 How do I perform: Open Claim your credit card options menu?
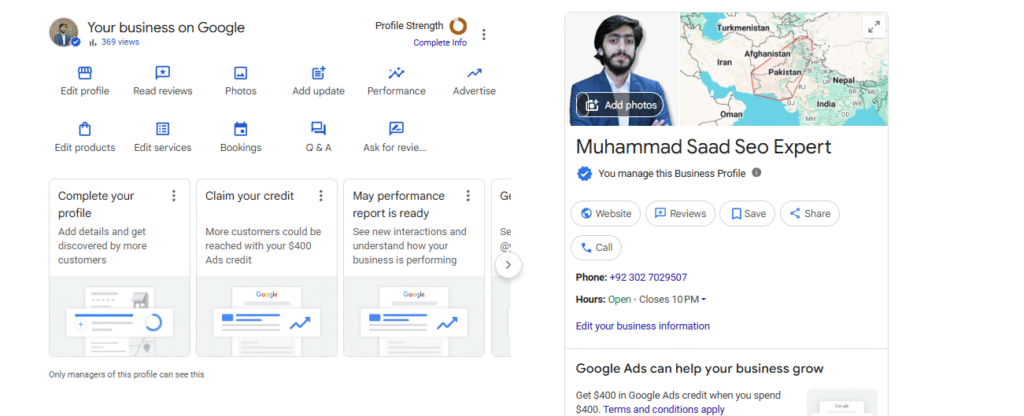(x=321, y=196)
